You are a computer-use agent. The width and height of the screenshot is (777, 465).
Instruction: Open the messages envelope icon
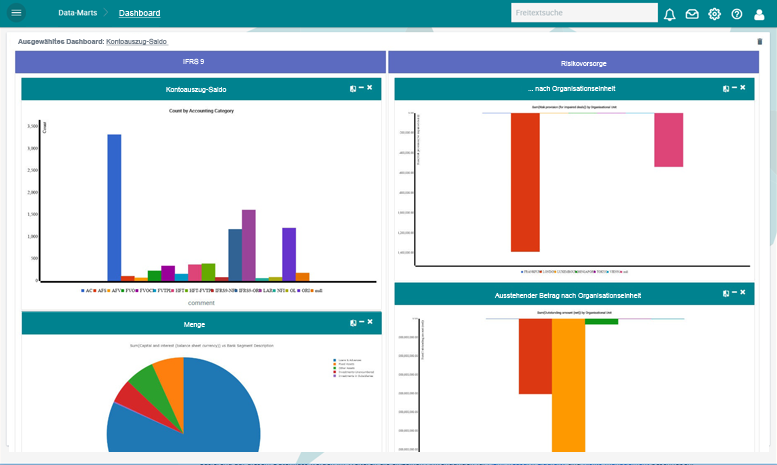point(692,14)
